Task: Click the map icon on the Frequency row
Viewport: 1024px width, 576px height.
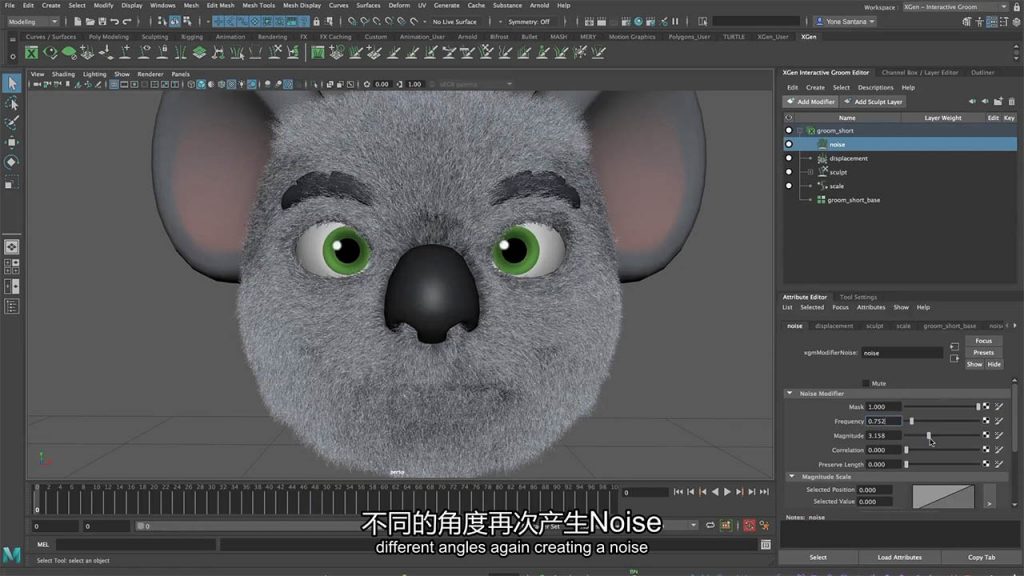Action: click(x=986, y=421)
